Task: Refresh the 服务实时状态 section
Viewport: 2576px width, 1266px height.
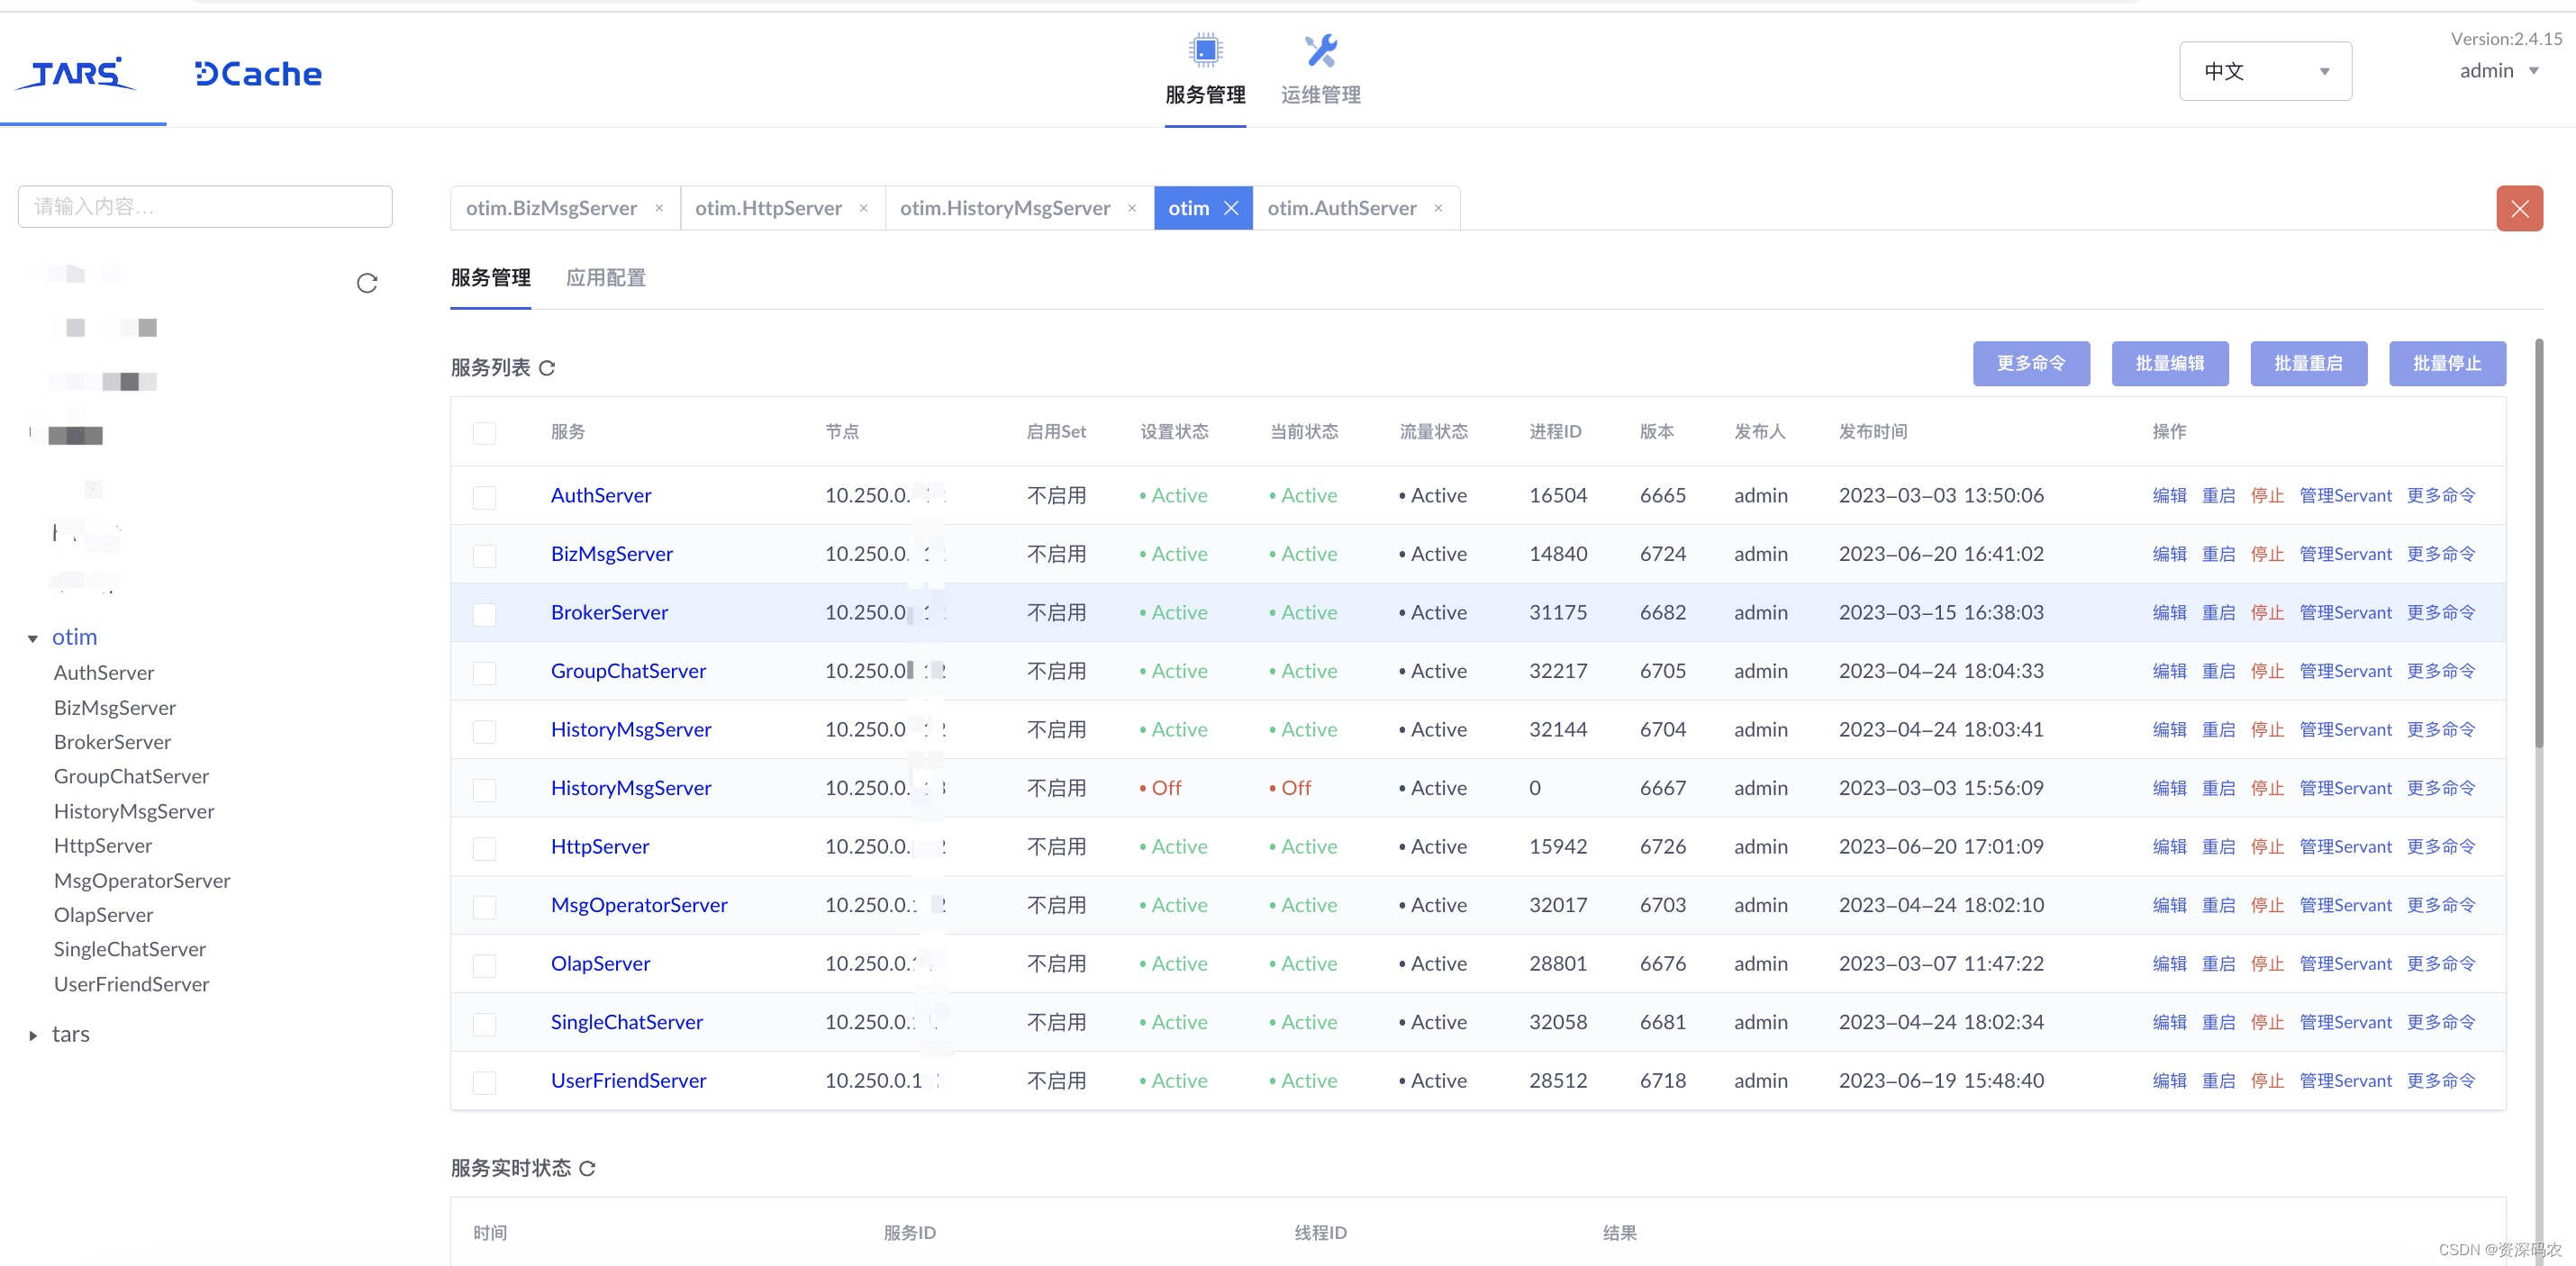Action: pyautogui.click(x=587, y=1168)
